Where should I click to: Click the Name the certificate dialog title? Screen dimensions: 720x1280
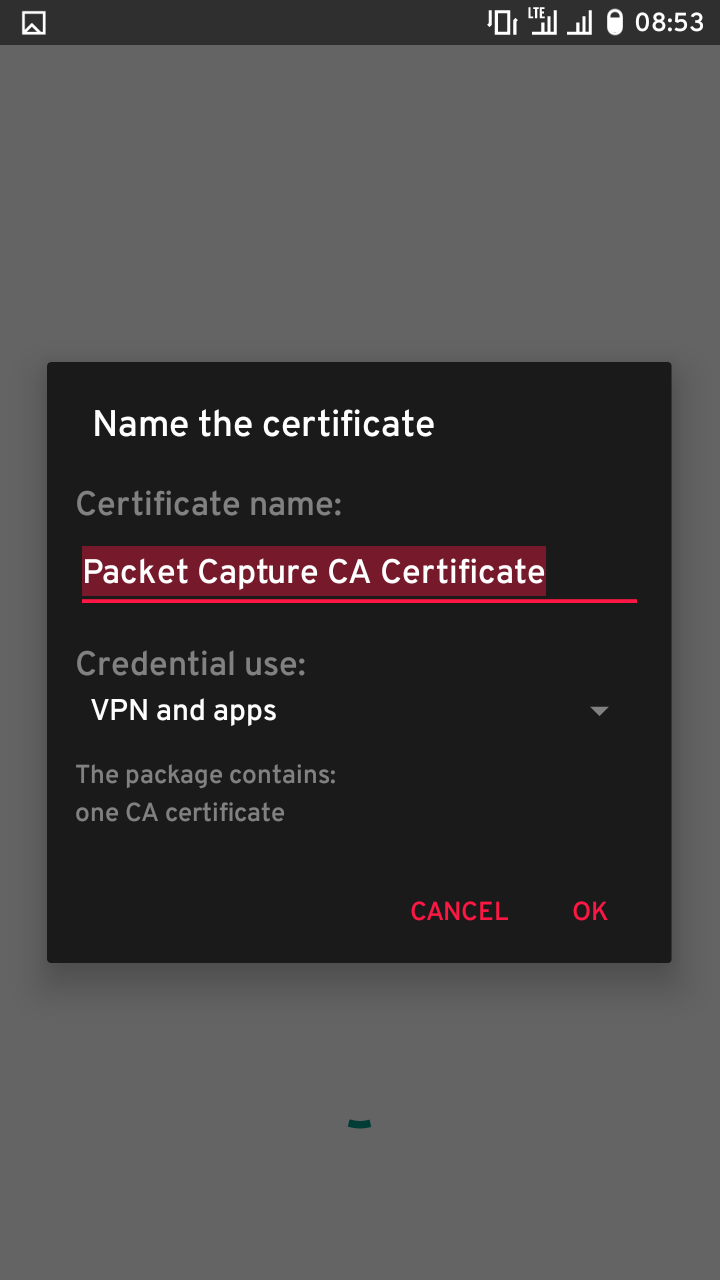click(x=263, y=423)
